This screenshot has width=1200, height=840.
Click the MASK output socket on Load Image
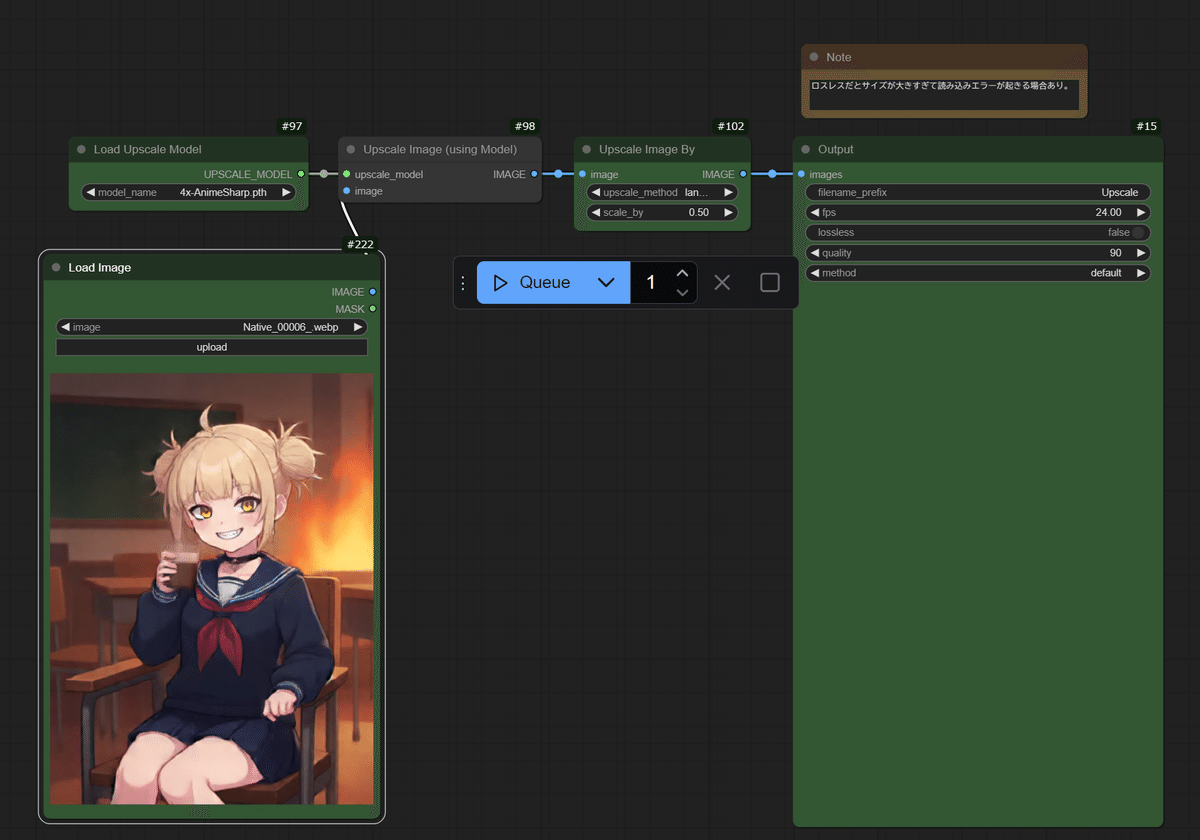point(373,309)
